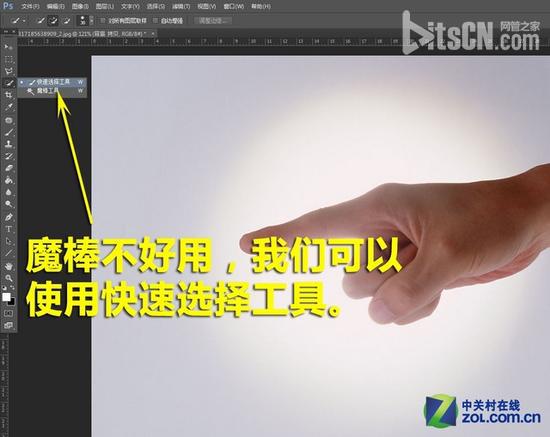Toggle Quick Mask mode icon
This screenshot has width=550, height=437.
click(8, 313)
